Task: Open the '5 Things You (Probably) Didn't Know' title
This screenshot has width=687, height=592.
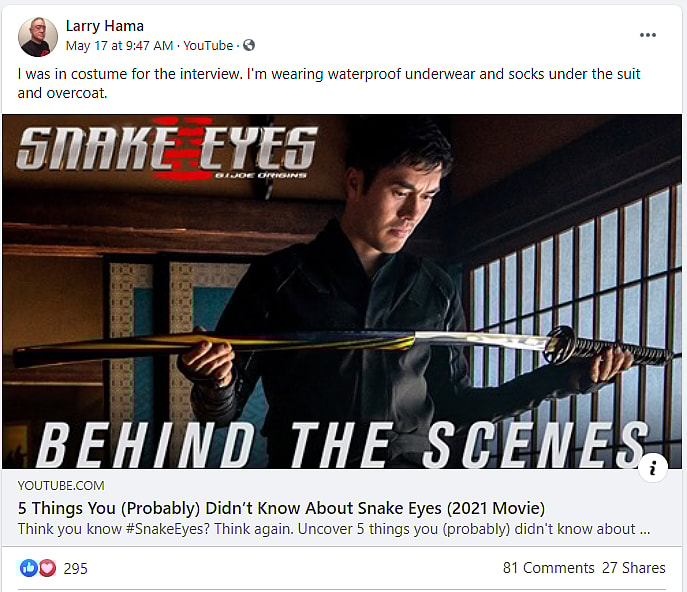Action: pos(281,507)
